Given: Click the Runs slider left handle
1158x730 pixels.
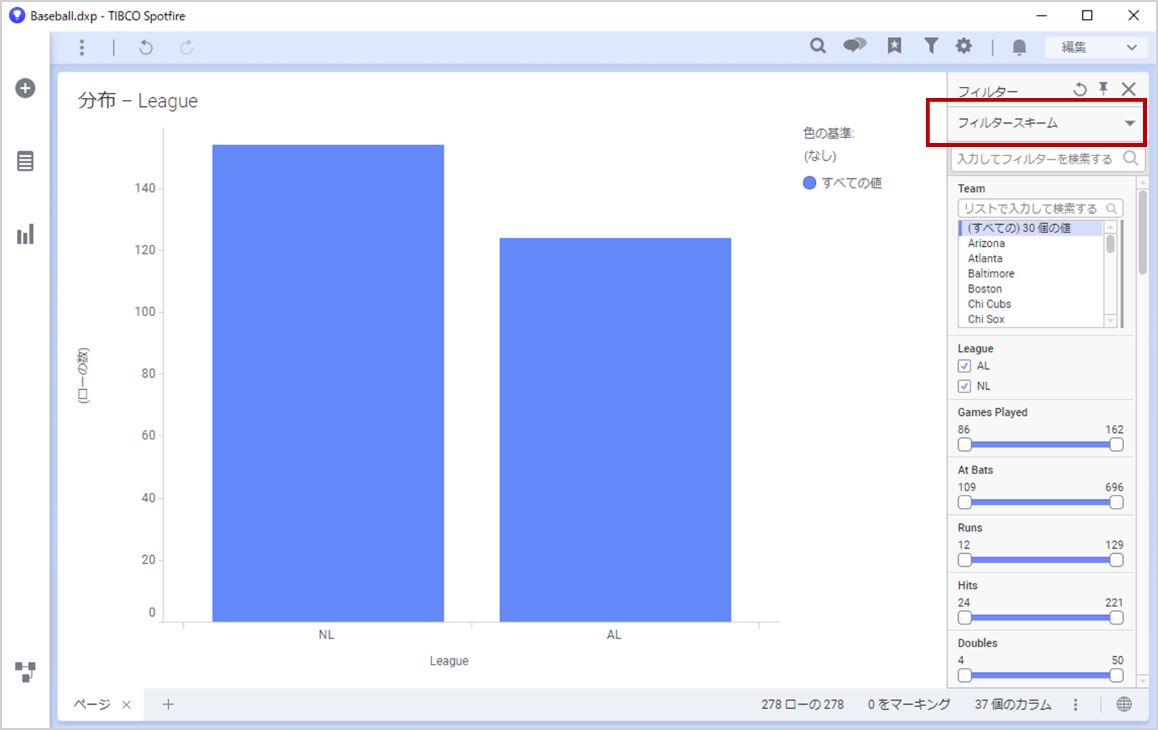Looking at the screenshot, I should 965,560.
